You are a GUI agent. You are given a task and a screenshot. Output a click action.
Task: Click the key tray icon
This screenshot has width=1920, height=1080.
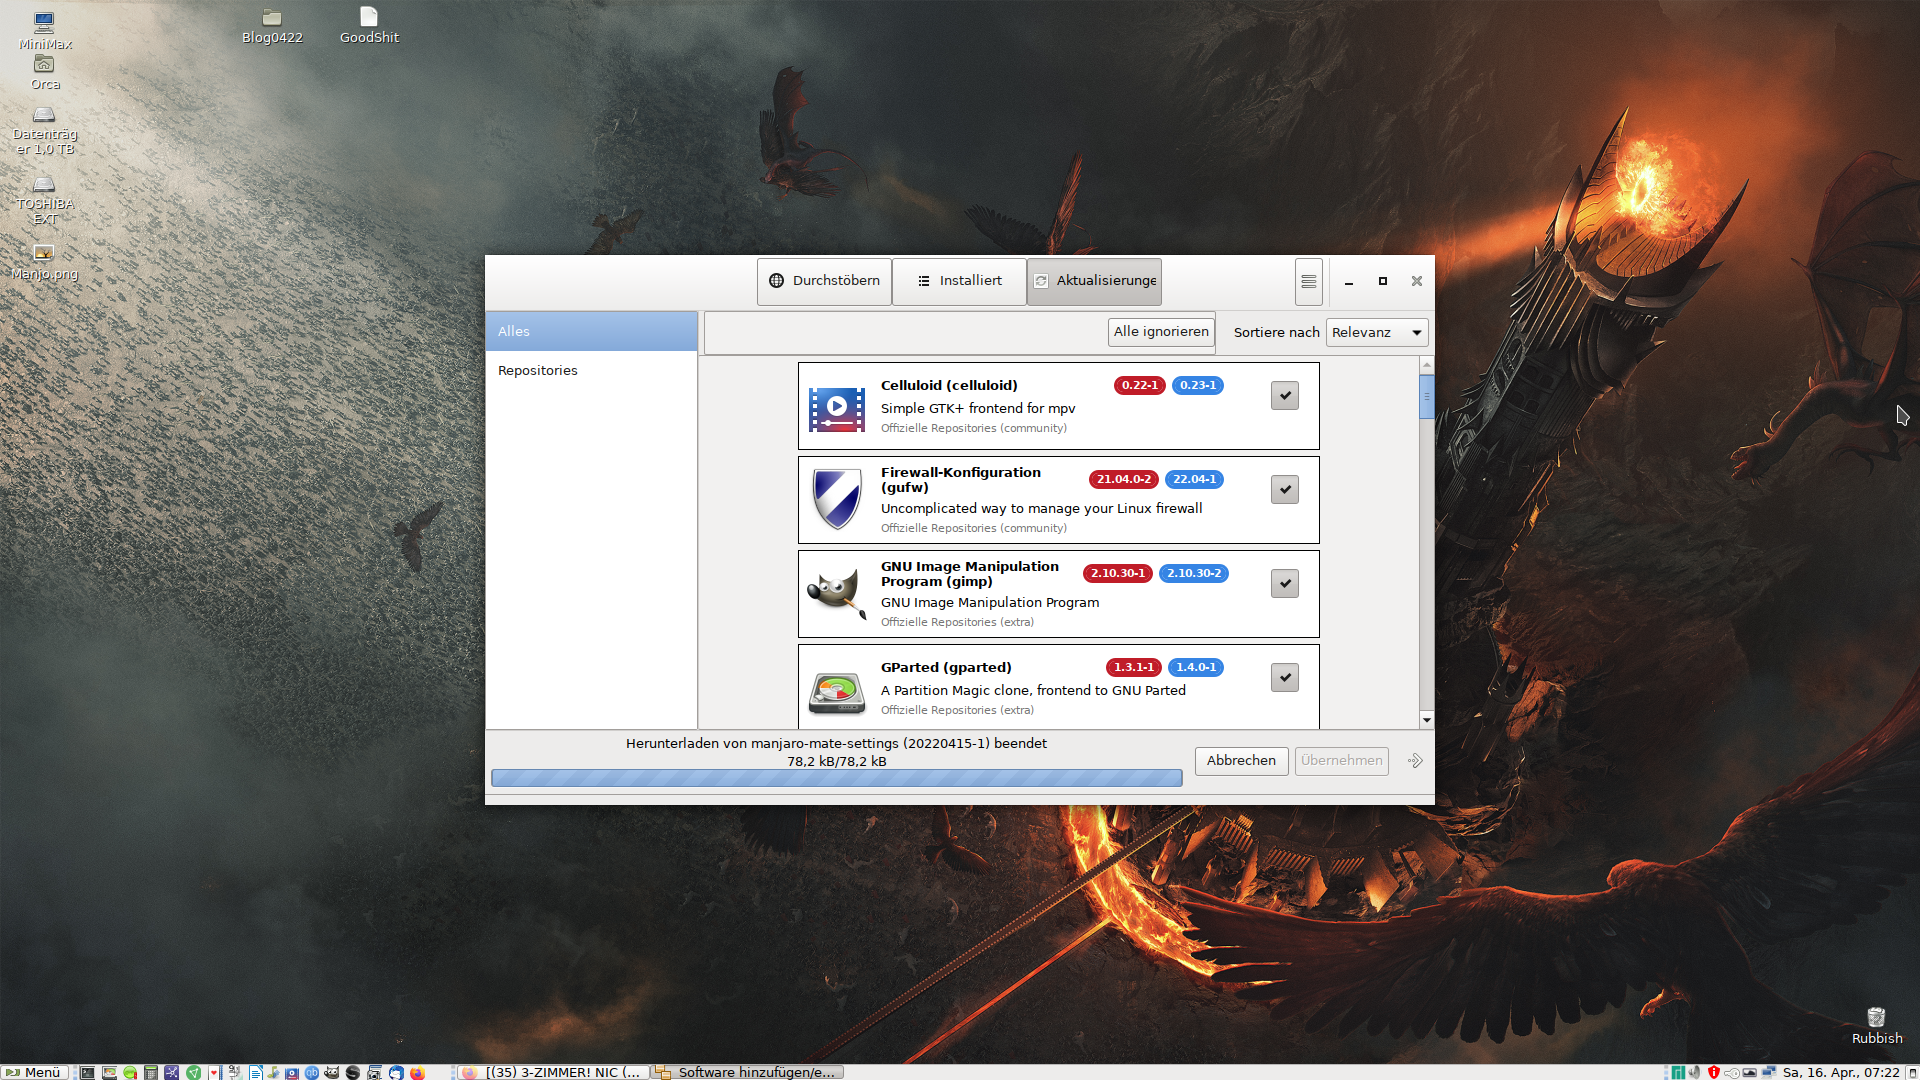(x=1732, y=1073)
